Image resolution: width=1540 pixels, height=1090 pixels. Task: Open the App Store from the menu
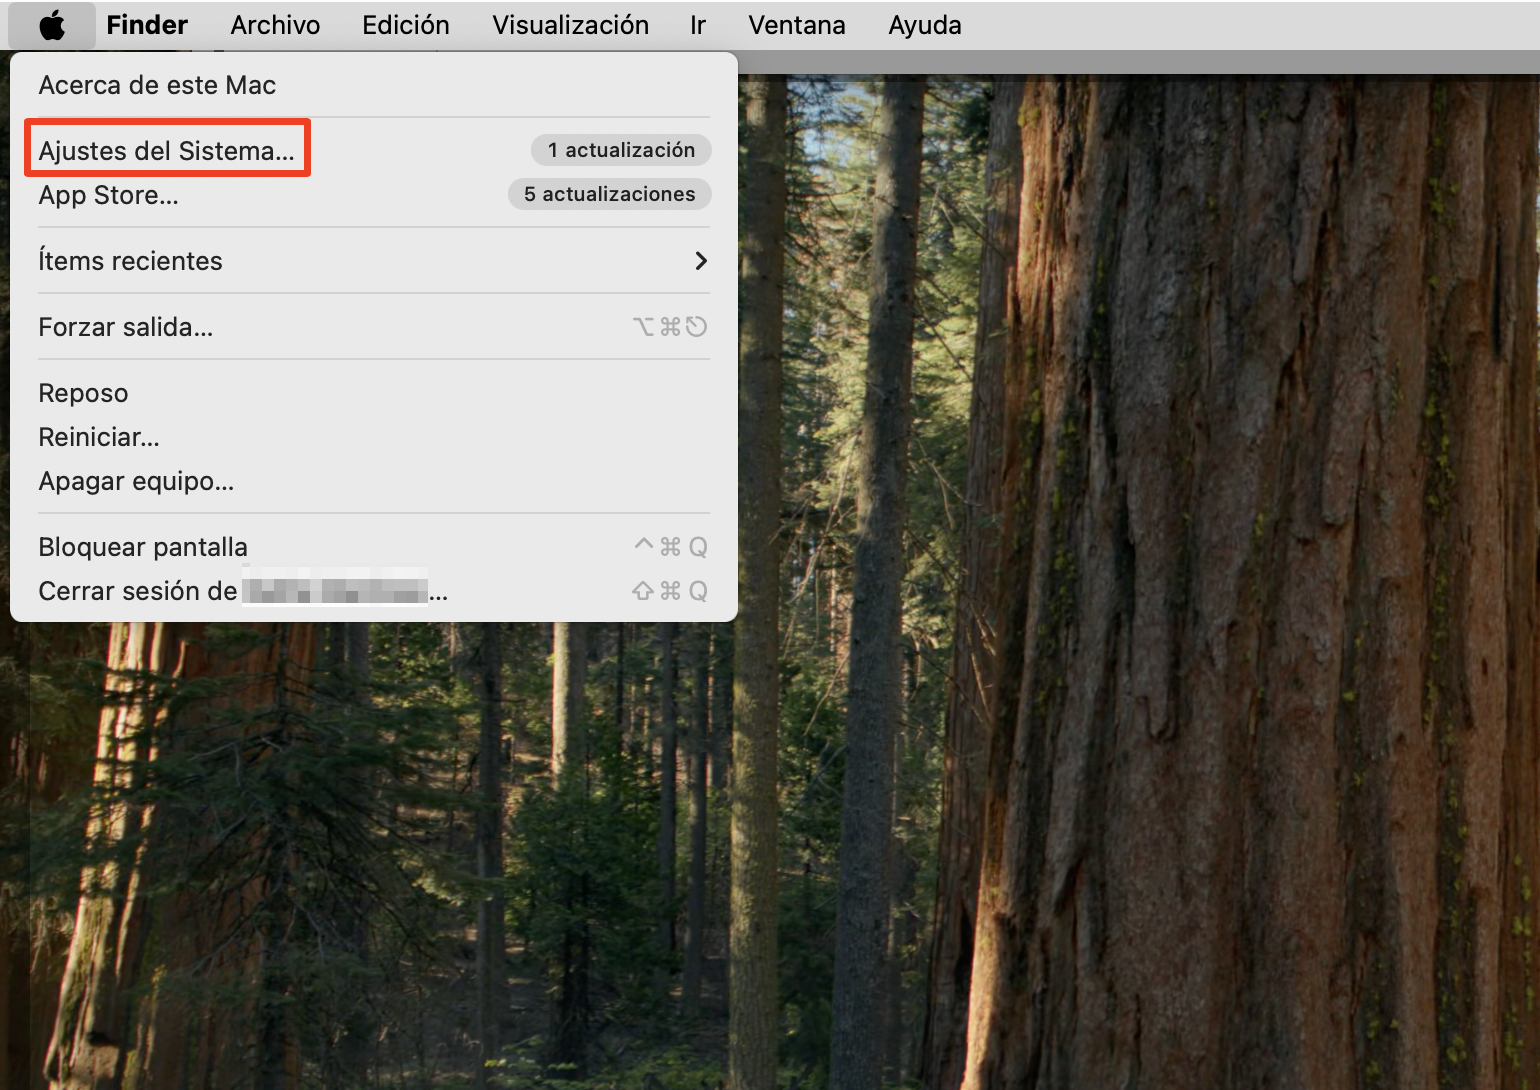[x=107, y=195]
